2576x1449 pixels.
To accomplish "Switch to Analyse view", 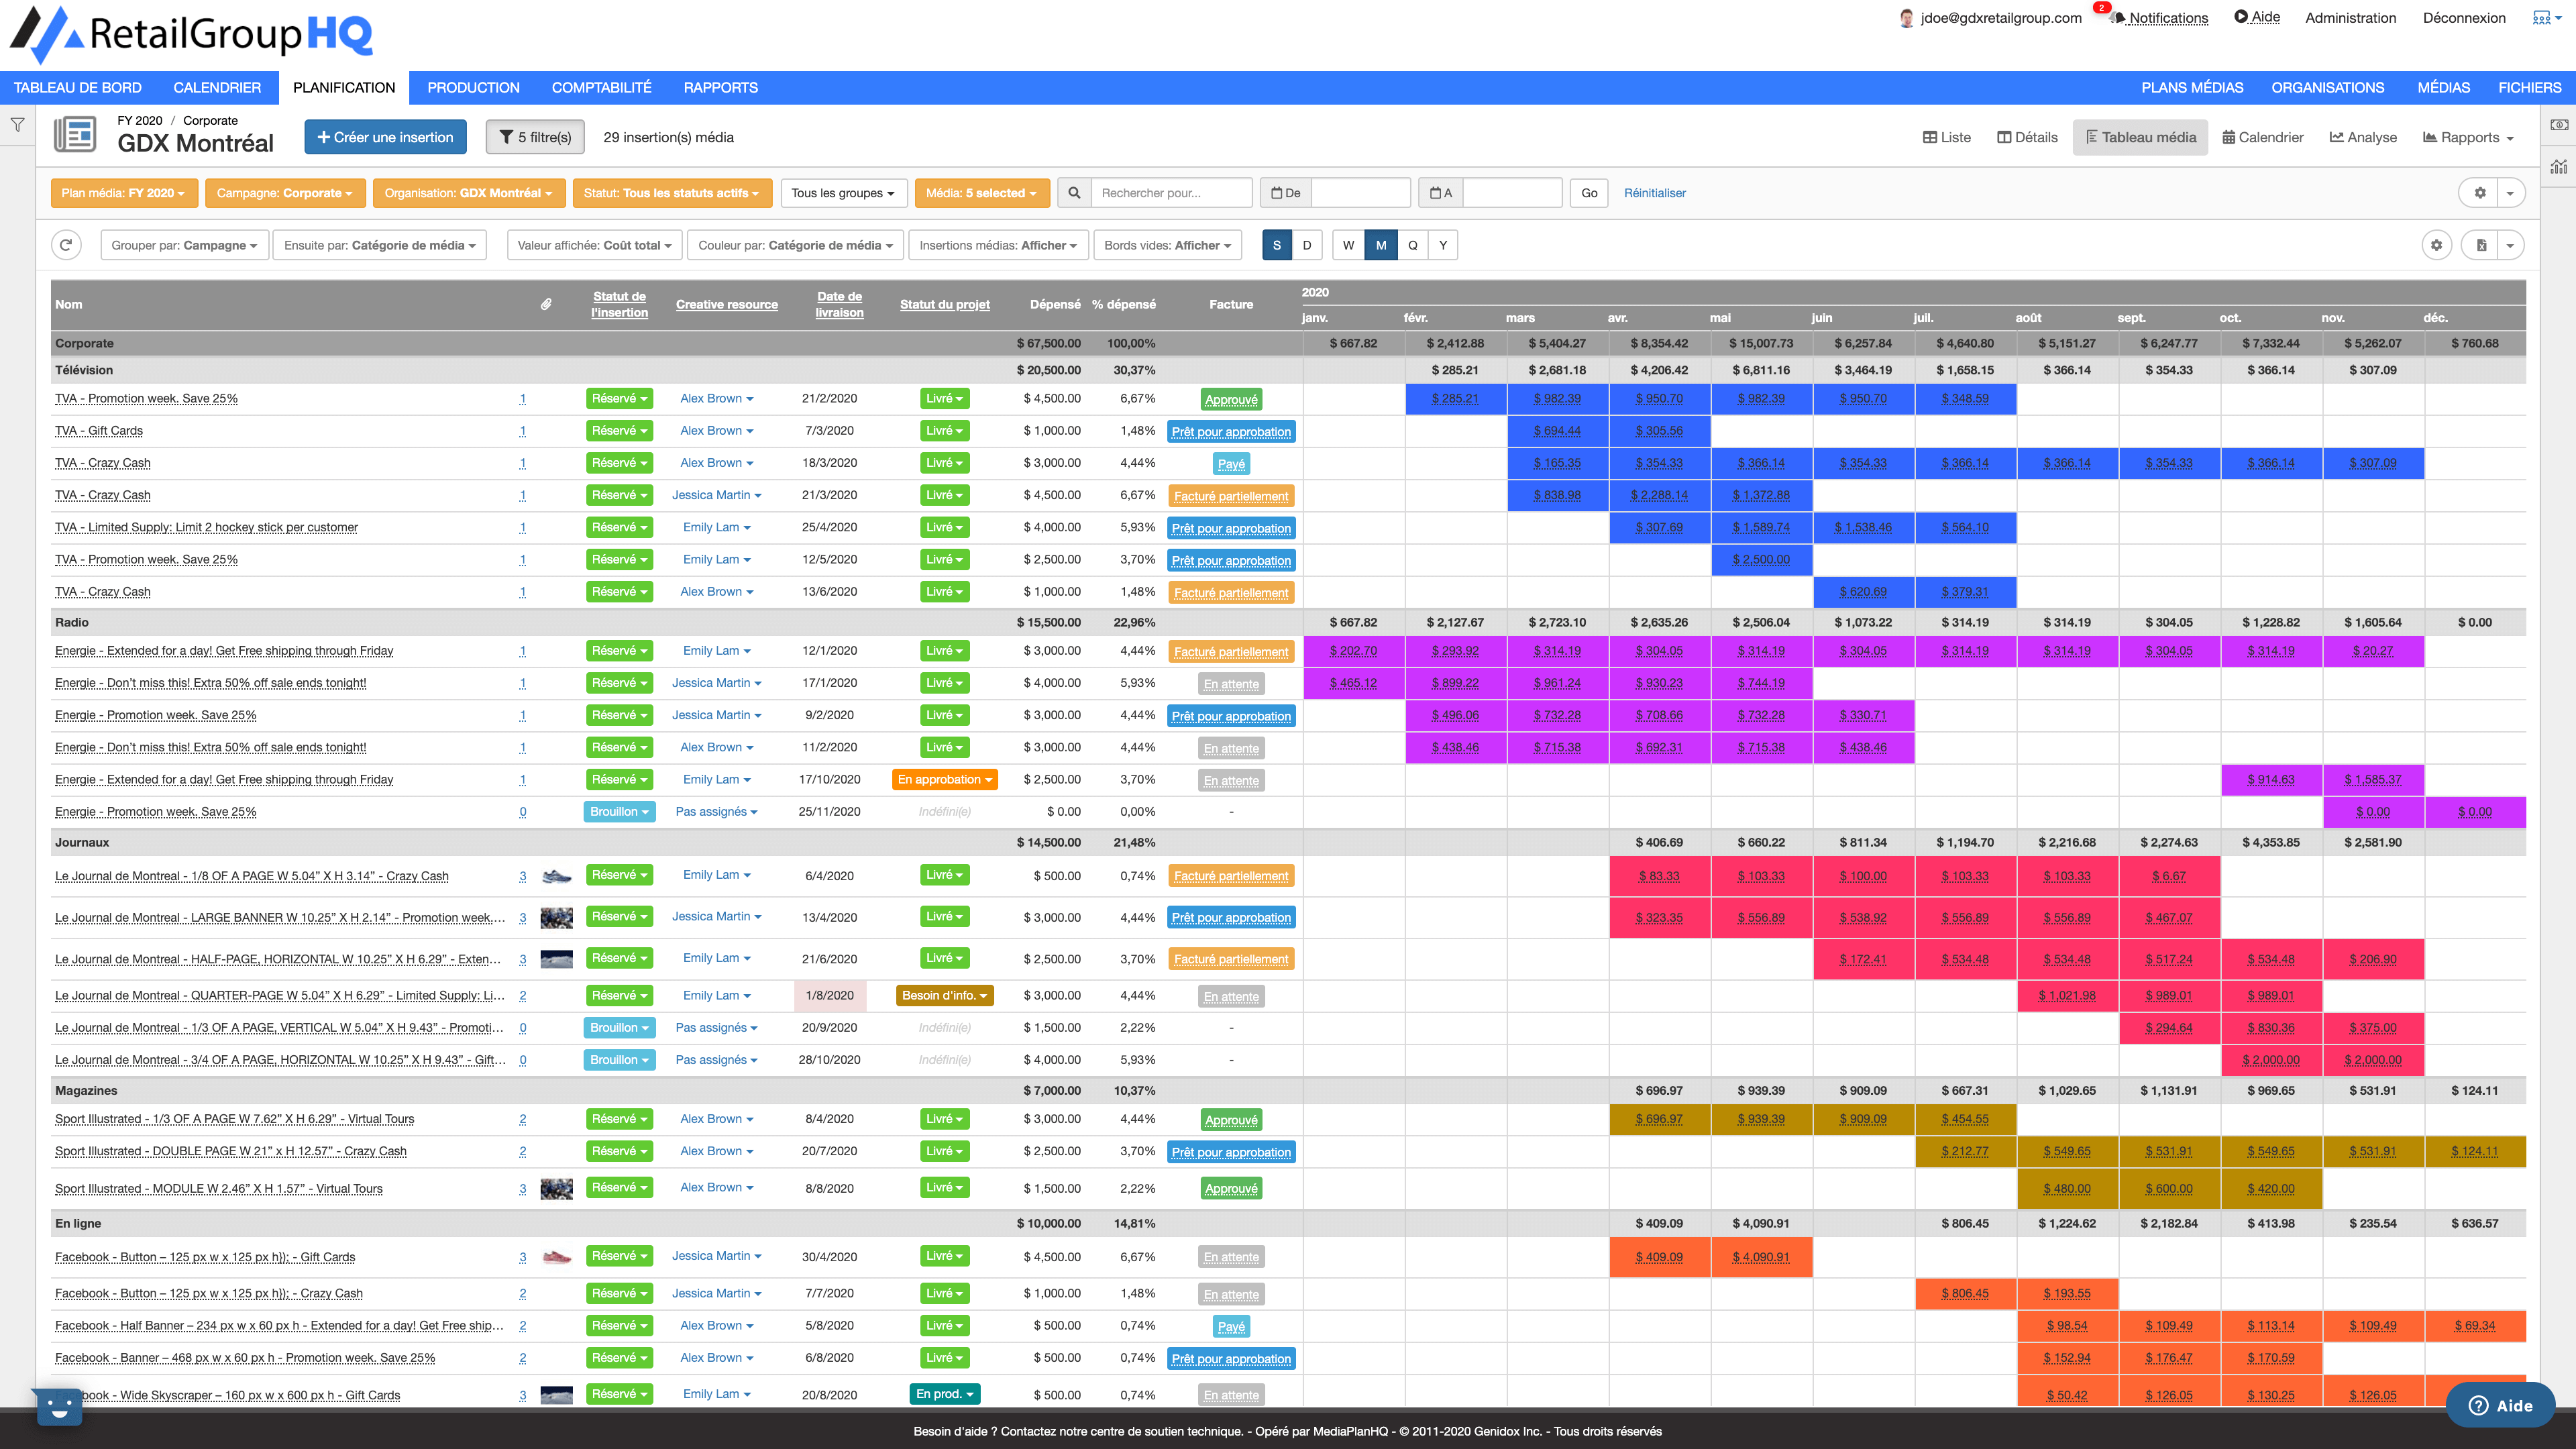I will pyautogui.click(x=2363, y=137).
